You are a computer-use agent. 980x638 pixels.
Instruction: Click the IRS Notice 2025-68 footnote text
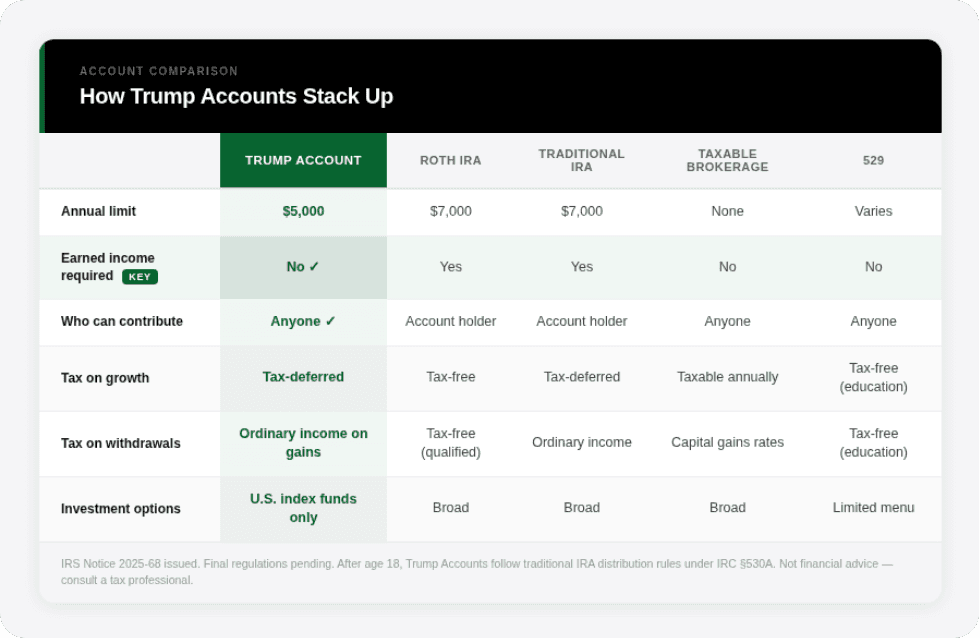point(476,571)
